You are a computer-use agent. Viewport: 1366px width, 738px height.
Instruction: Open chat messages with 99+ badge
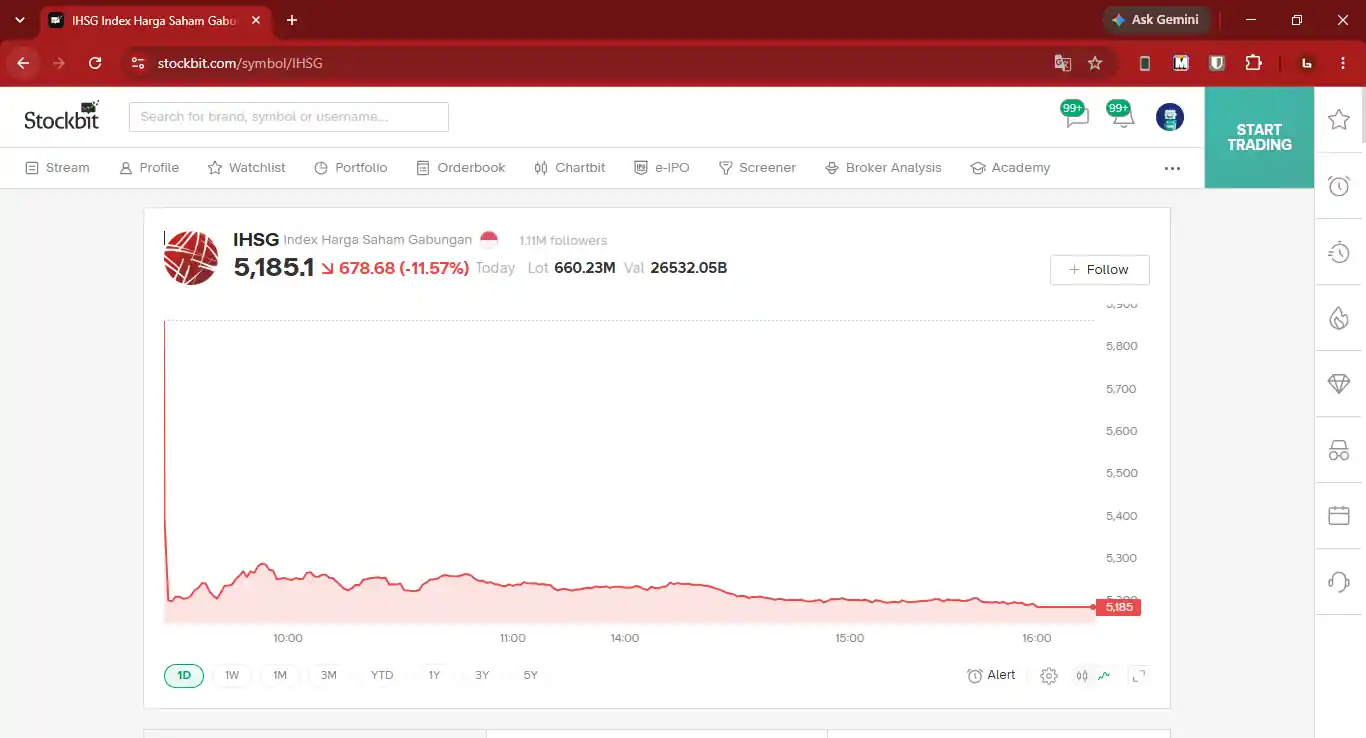tap(1075, 116)
